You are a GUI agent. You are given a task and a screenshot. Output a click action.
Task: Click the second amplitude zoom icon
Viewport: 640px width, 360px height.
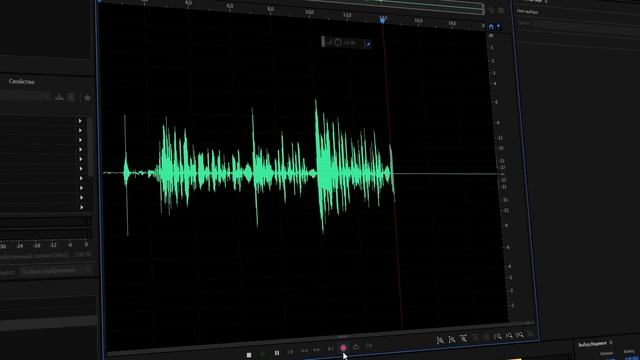click(x=452, y=339)
